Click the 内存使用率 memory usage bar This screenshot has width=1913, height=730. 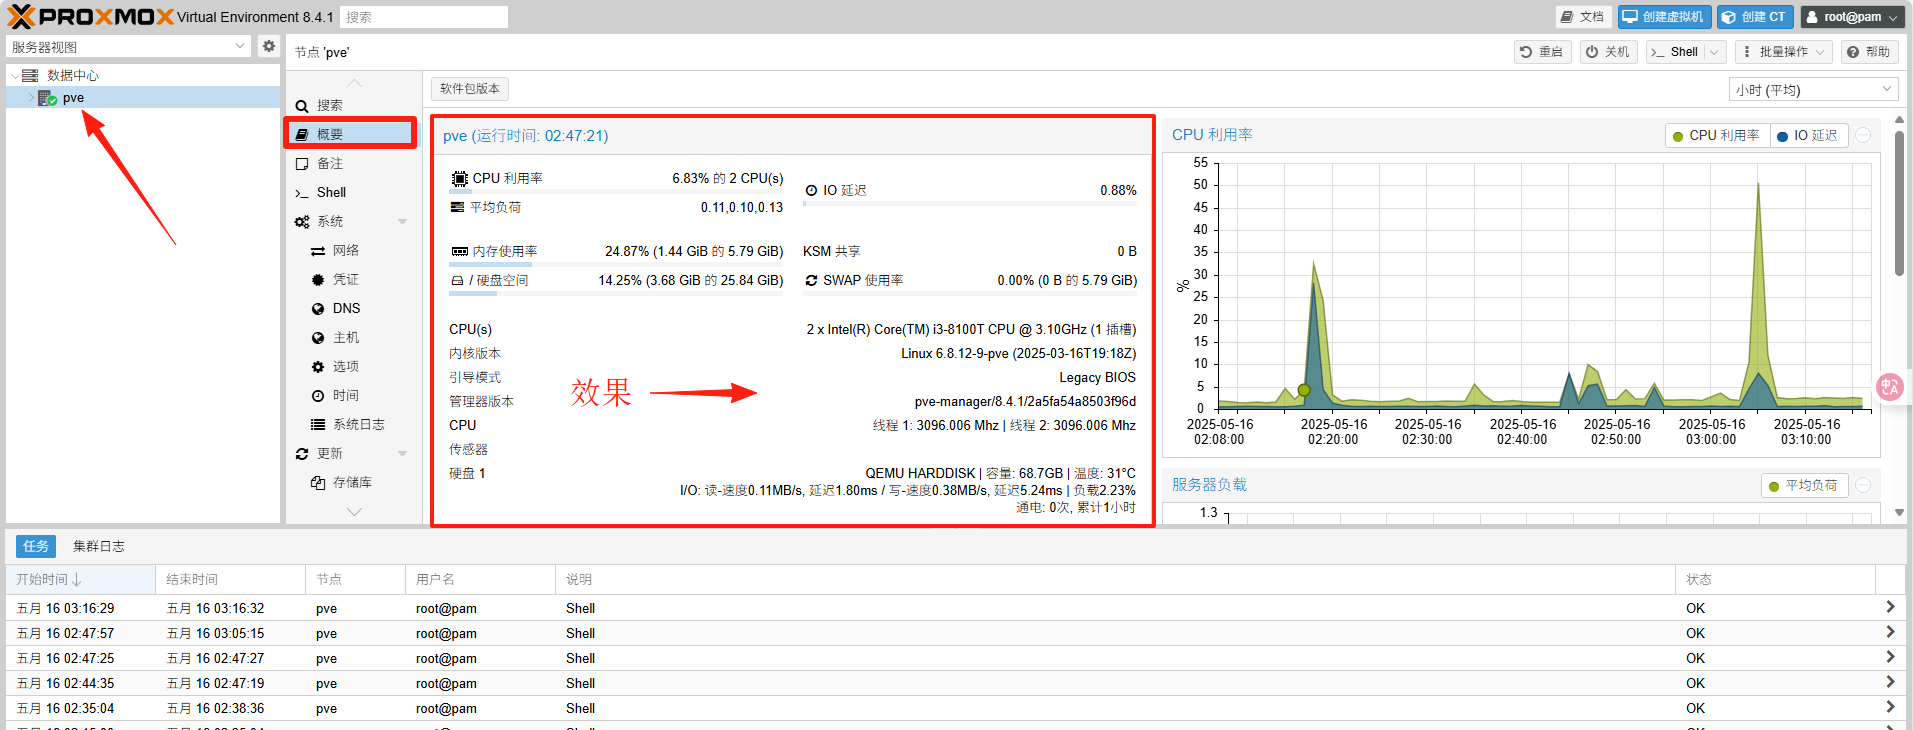[616, 265]
